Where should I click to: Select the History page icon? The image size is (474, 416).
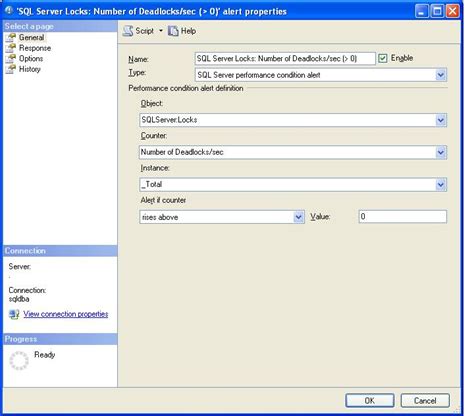(11, 69)
